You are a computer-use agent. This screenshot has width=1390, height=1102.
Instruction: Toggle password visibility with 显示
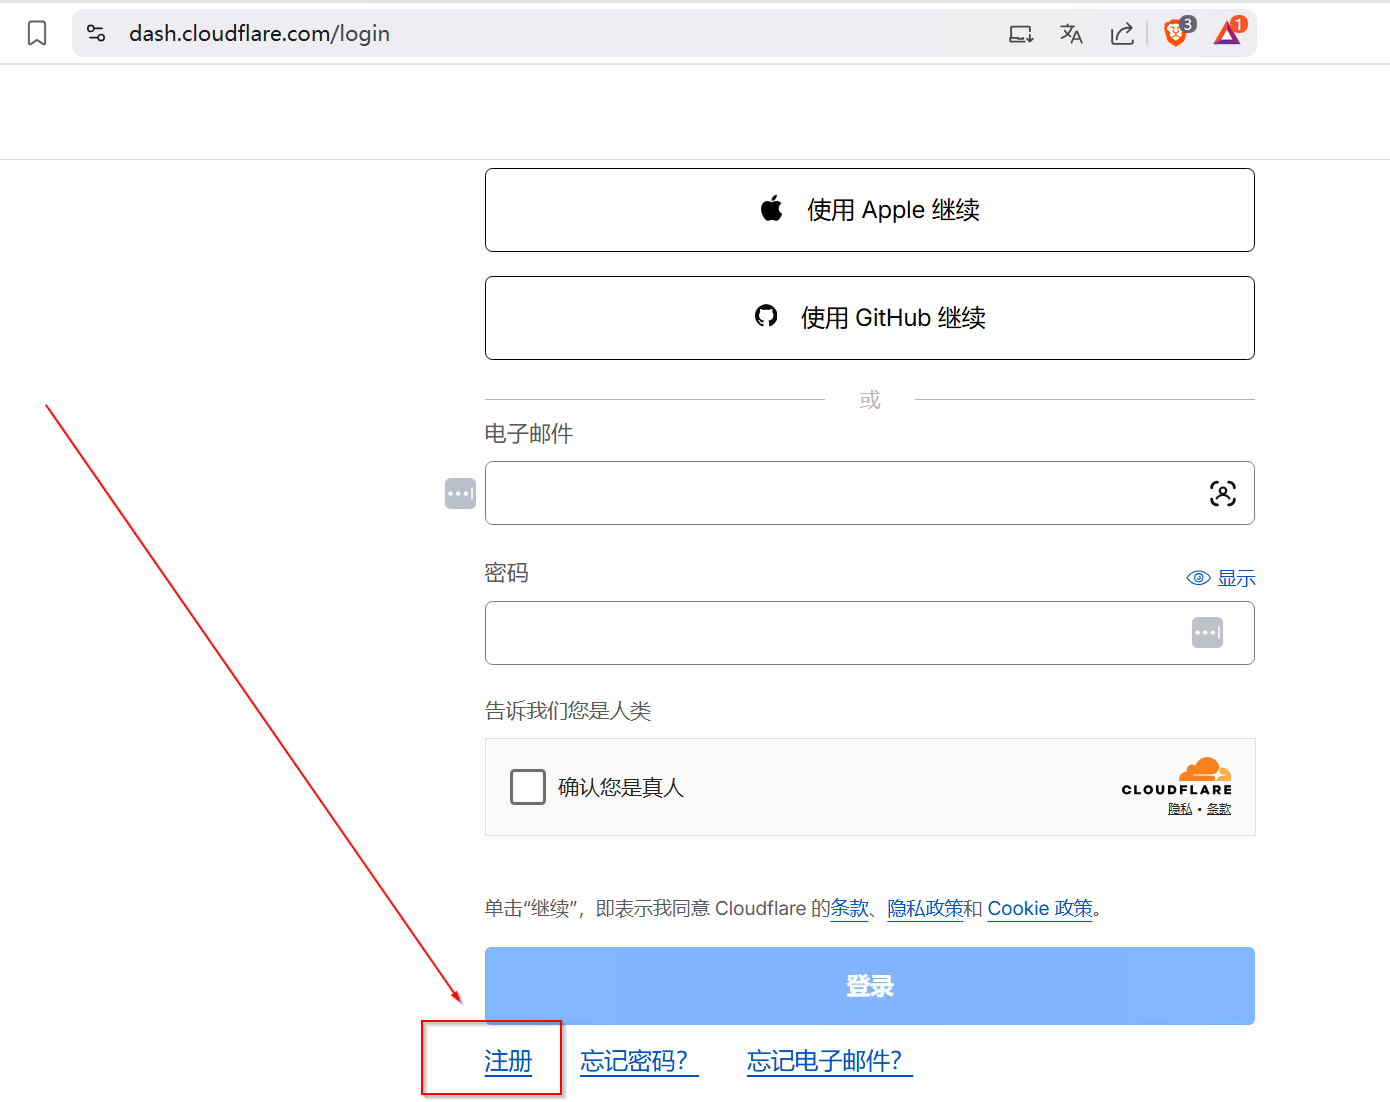pyautogui.click(x=1221, y=578)
